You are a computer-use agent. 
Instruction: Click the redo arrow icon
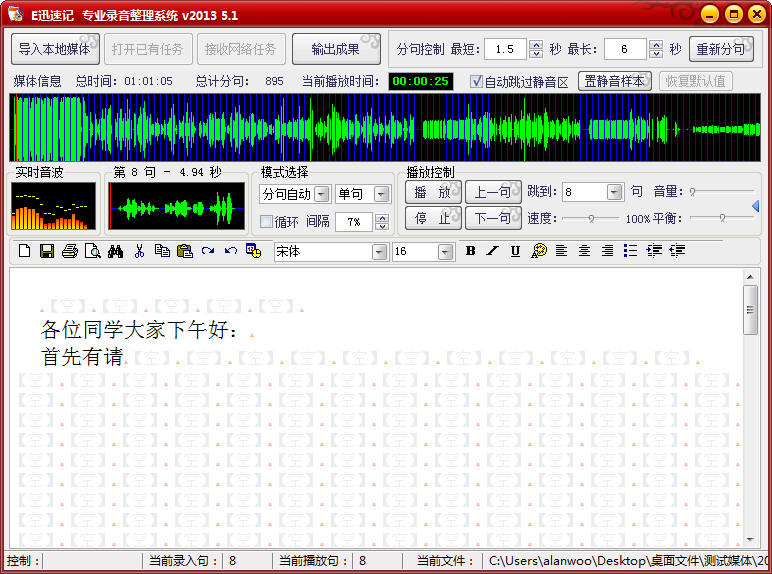[x=208, y=251]
